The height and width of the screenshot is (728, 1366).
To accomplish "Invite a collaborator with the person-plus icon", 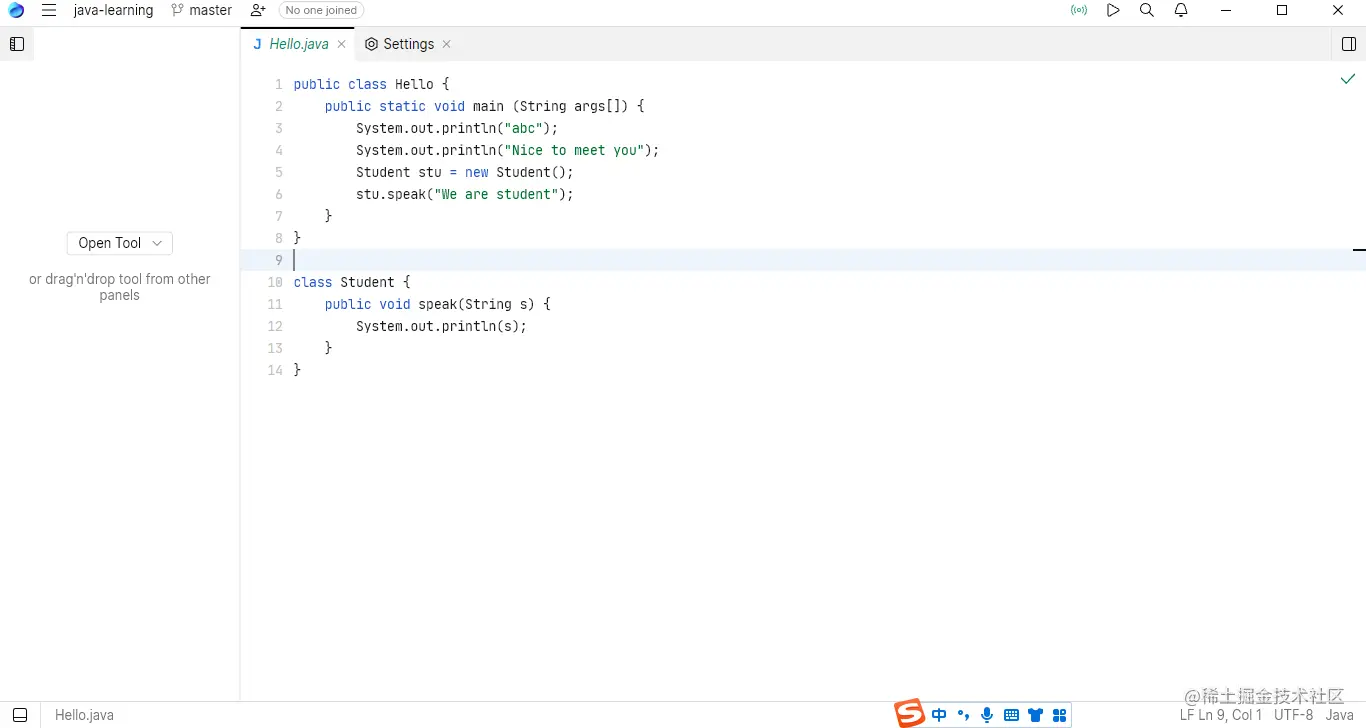I will click(x=256, y=10).
